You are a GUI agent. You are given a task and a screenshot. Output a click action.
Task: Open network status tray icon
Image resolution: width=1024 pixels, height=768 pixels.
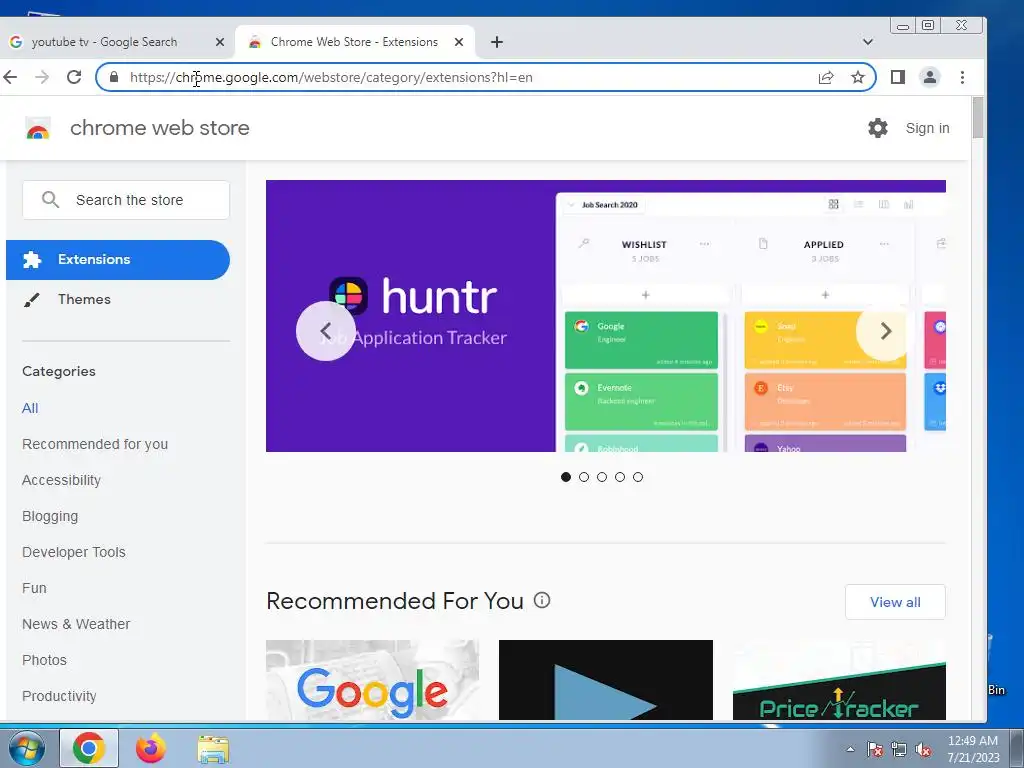tap(899, 750)
